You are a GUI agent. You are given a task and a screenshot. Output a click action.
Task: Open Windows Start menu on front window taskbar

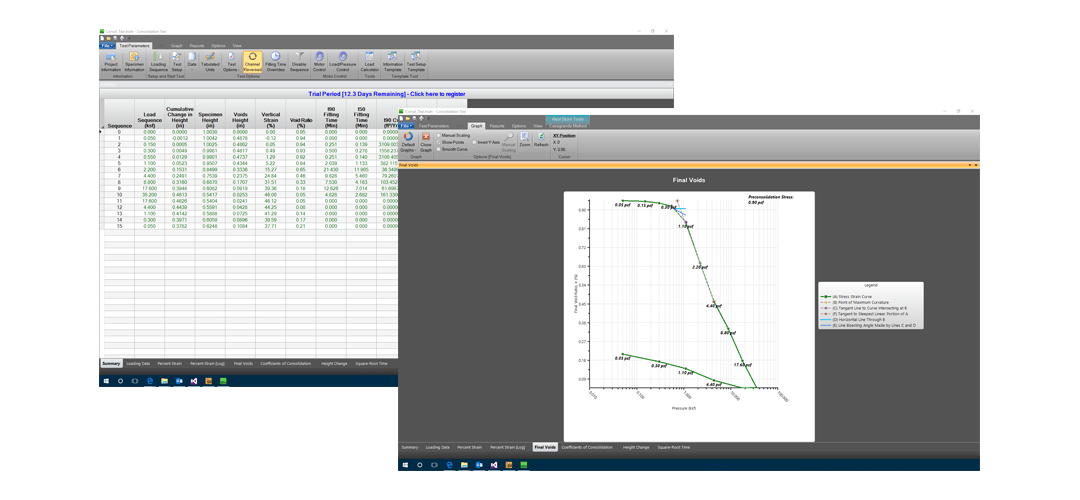pos(406,466)
